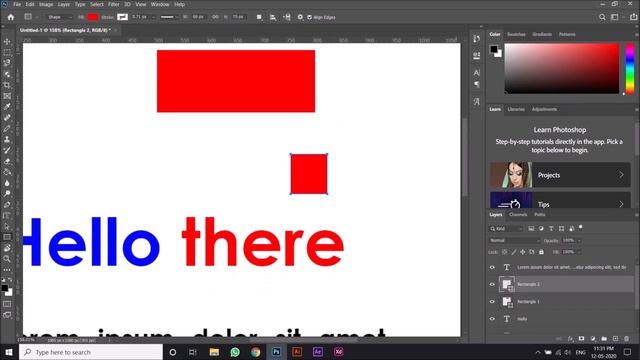Select the Path Selection arrow tool
Viewport: 640px width, 360px height.
(7, 227)
